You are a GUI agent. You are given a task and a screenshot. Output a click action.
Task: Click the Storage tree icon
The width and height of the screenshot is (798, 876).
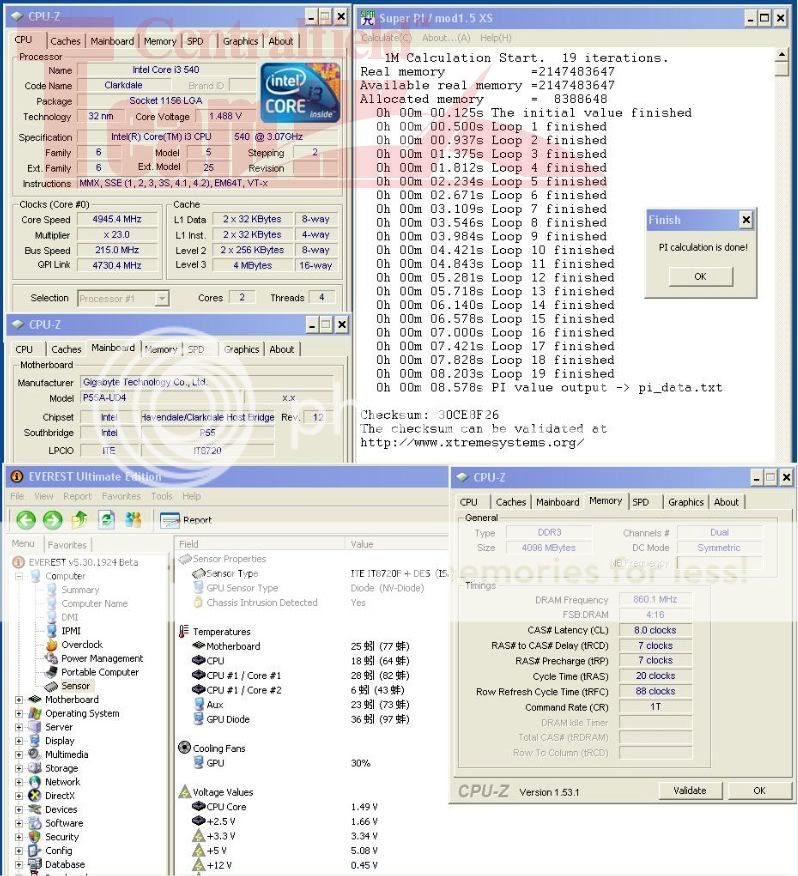(x=35, y=768)
